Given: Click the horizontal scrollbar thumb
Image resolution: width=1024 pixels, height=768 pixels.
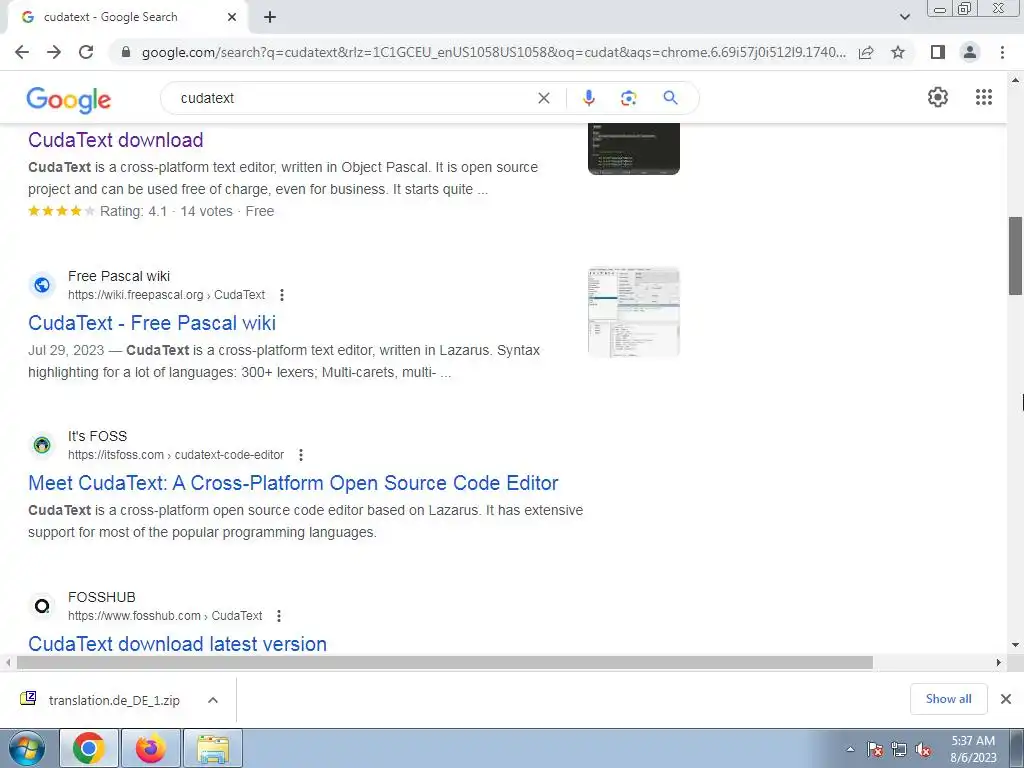Looking at the screenshot, I should pyautogui.click(x=445, y=662).
